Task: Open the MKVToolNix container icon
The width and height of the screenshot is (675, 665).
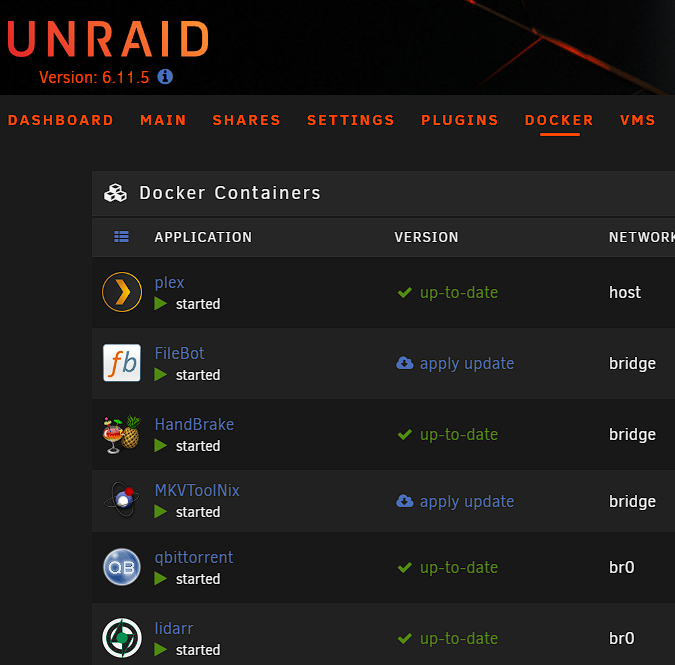Action: coord(122,499)
